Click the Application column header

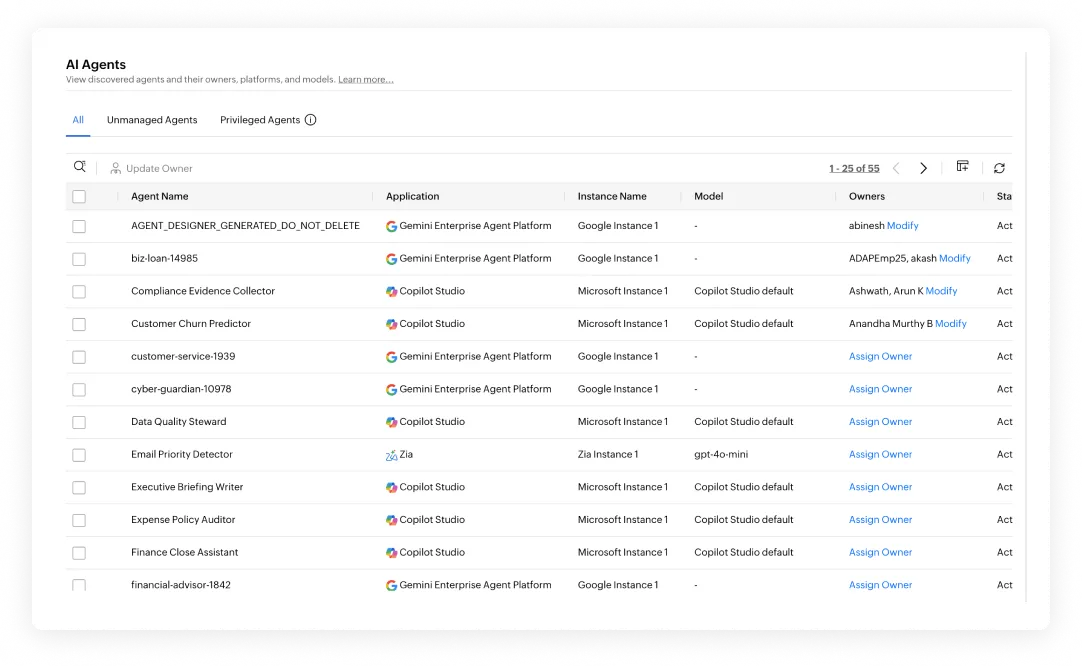point(413,196)
